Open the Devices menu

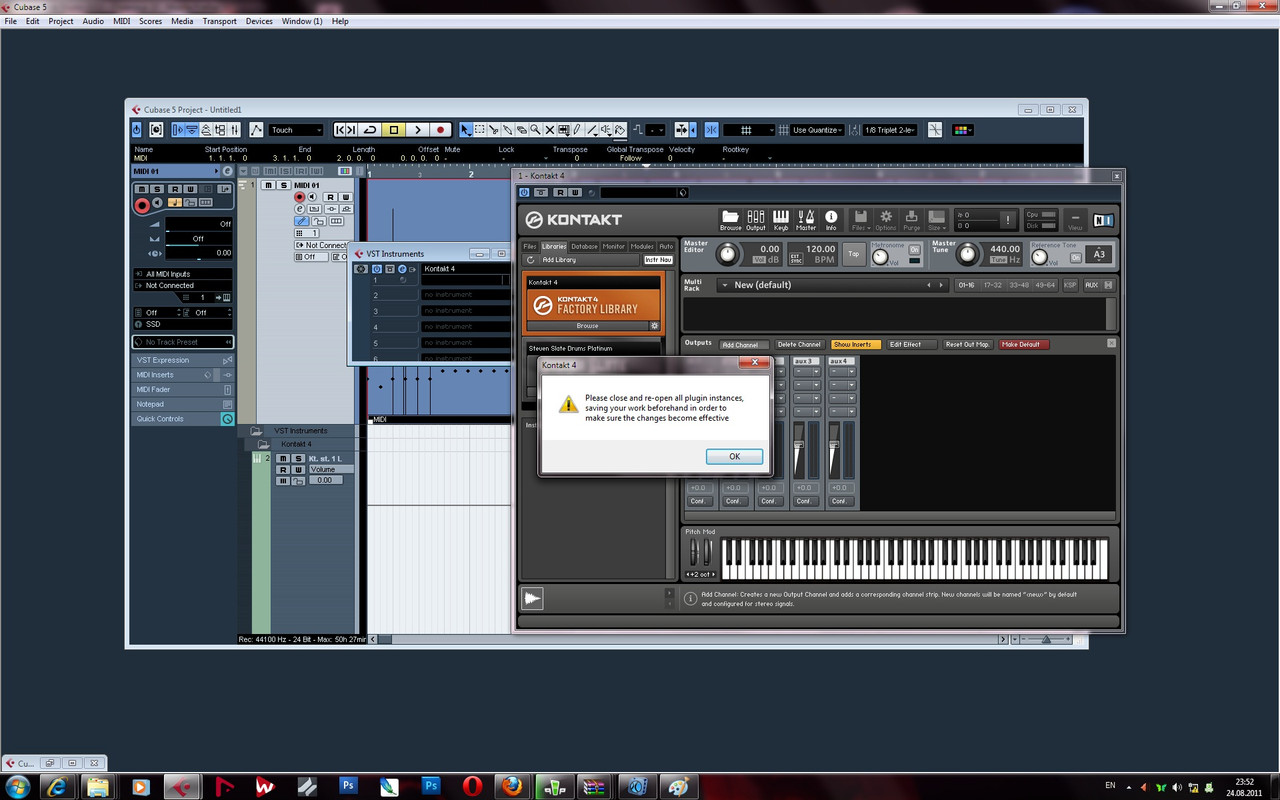pyautogui.click(x=259, y=21)
